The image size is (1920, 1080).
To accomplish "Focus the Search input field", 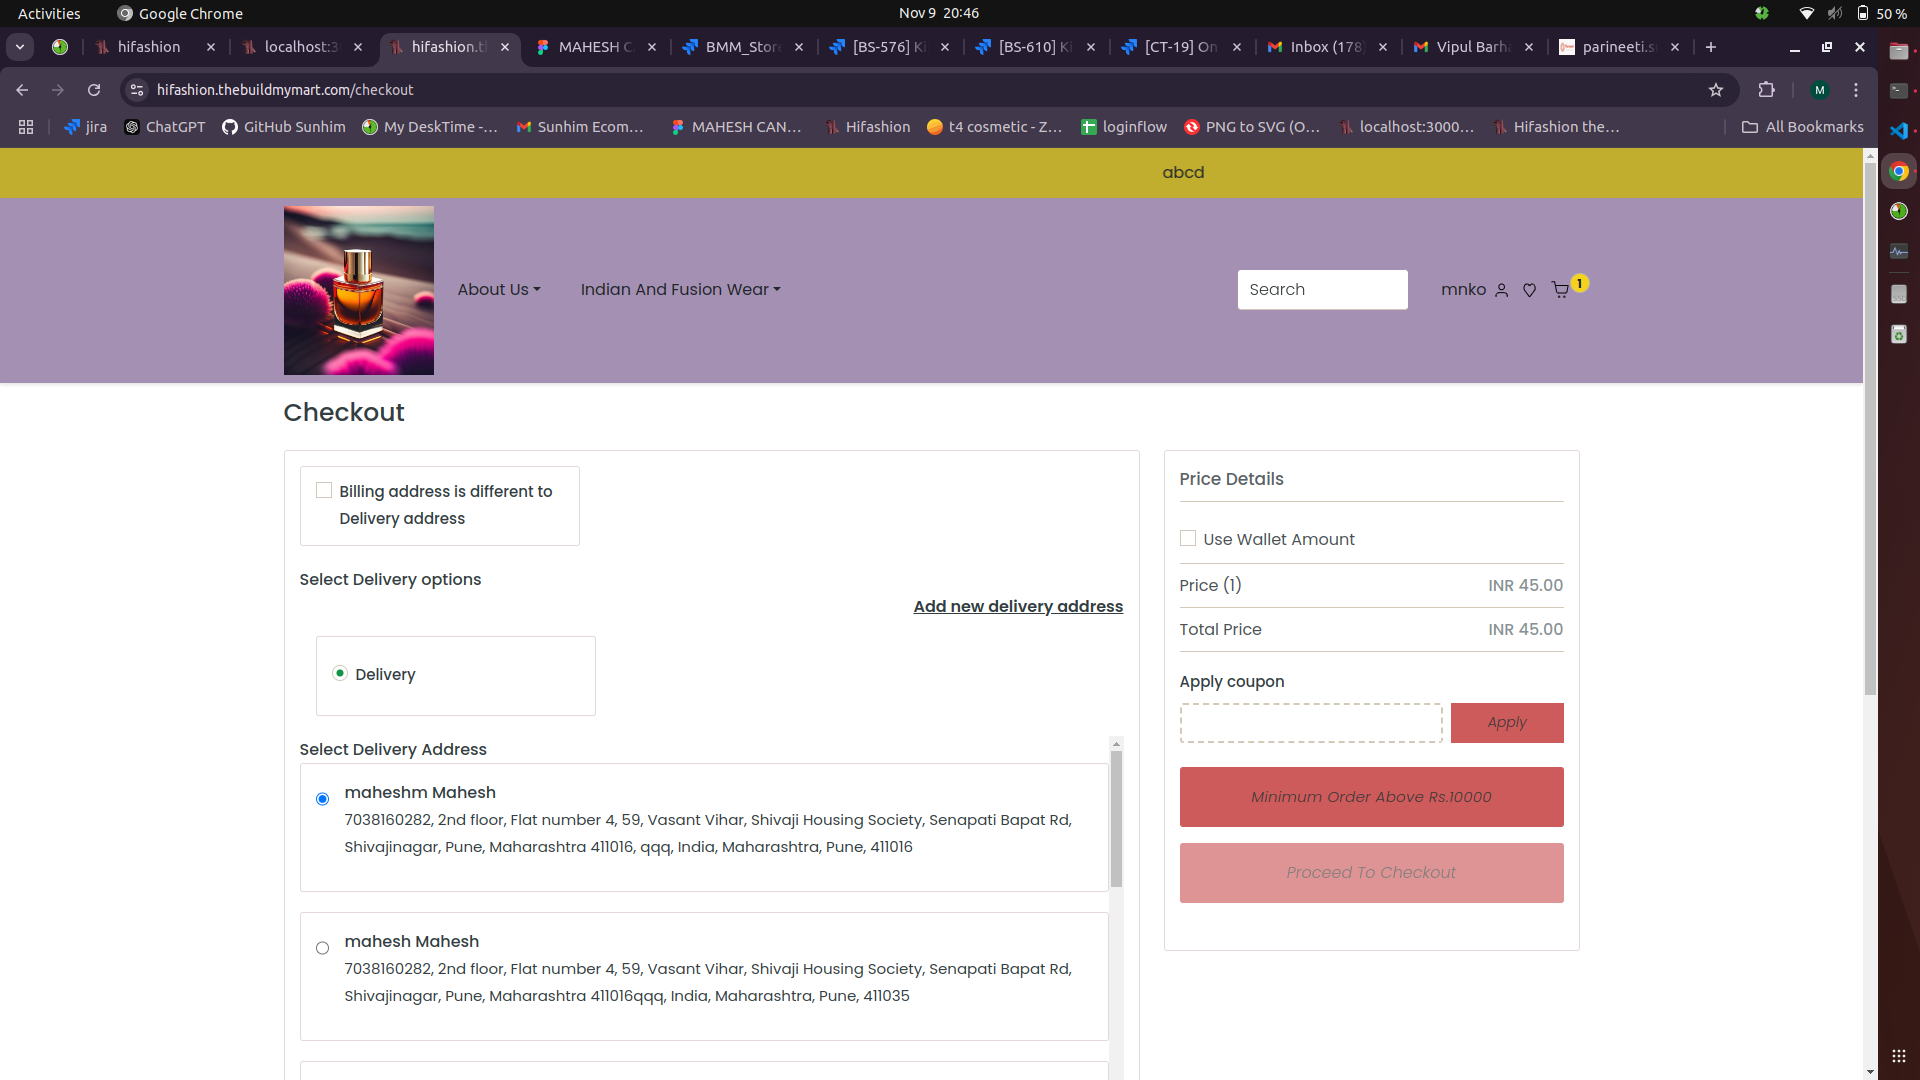I will pos(1322,290).
